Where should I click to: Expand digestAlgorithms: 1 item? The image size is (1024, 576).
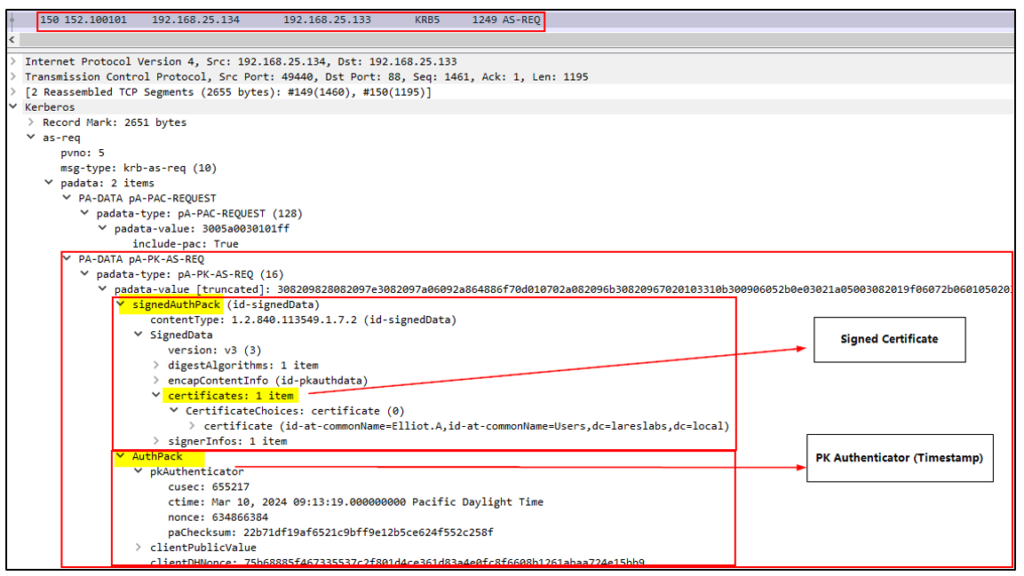pyautogui.click(x=156, y=365)
